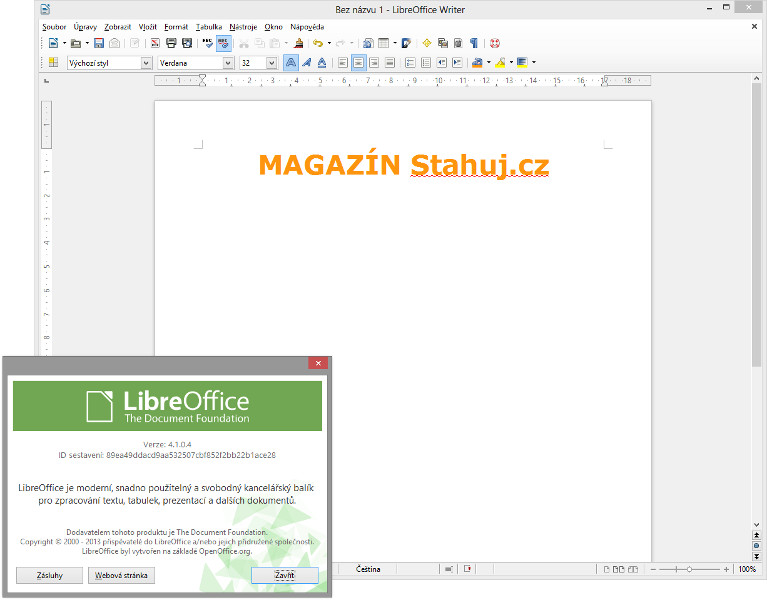Open the Font Color dropdown arrow
This screenshot has width=767, height=600.
pos(489,63)
